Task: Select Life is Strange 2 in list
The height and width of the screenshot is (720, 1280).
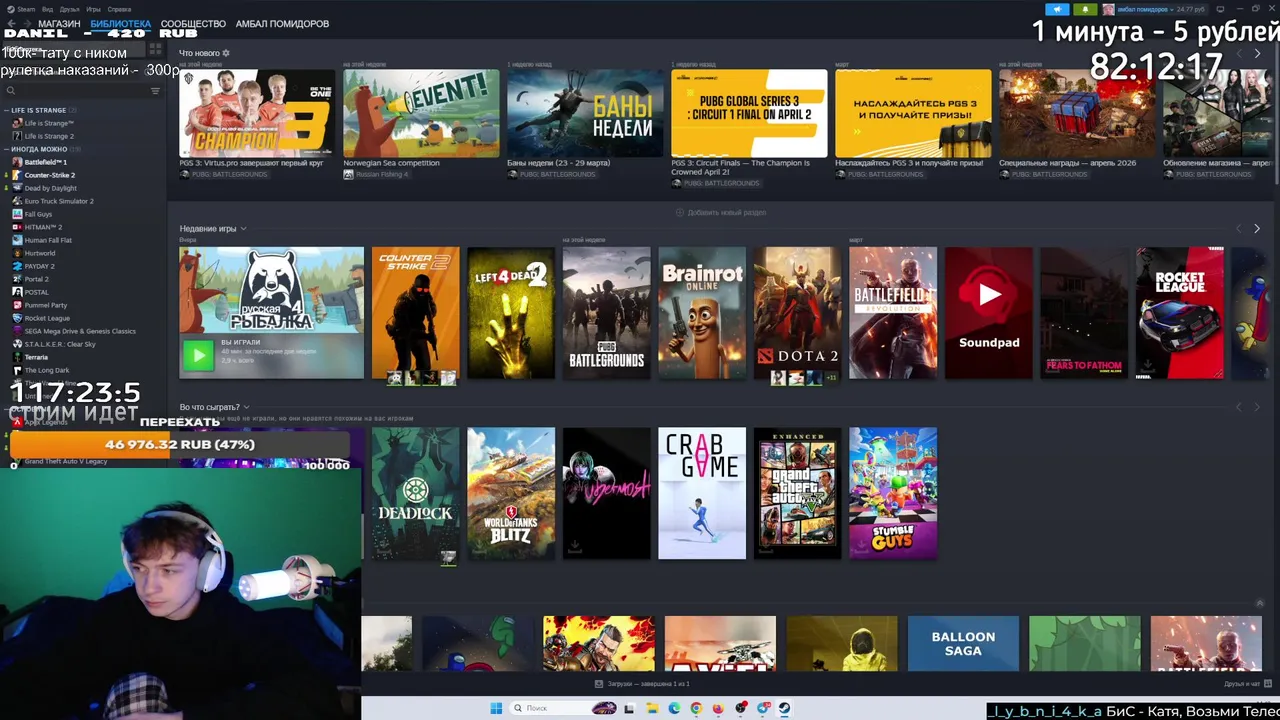Action: [x=49, y=136]
